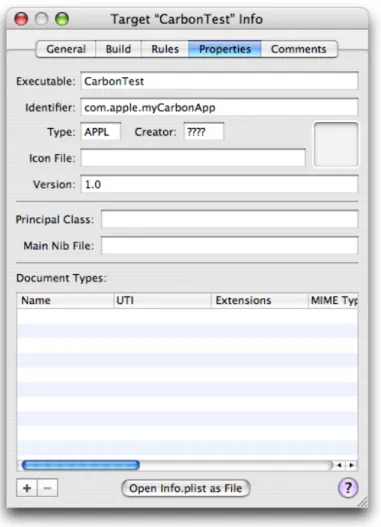Add a document type with plus button

[27, 488]
